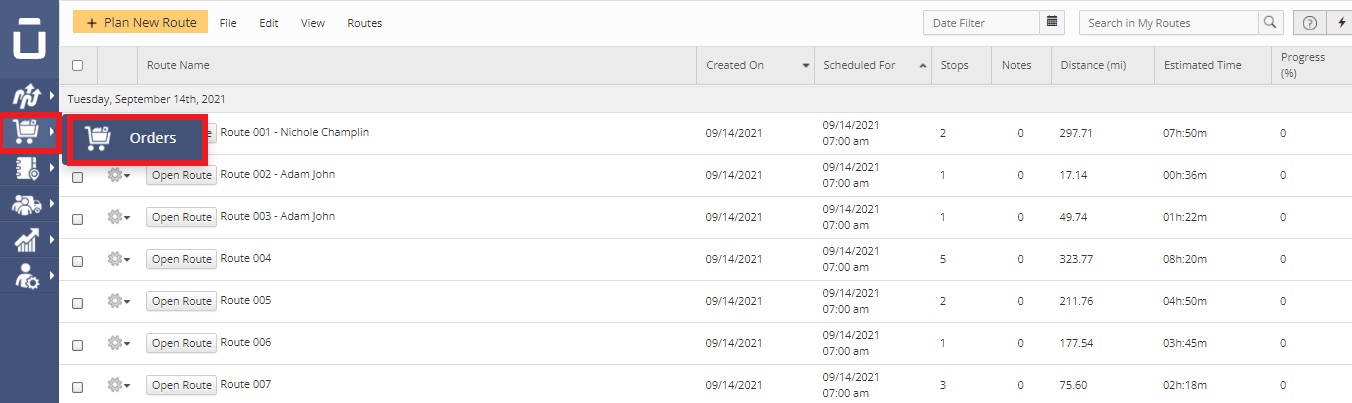
Task: Open the team and vehicles sidebar icon
Action: pyautogui.click(x=25, y=205)
